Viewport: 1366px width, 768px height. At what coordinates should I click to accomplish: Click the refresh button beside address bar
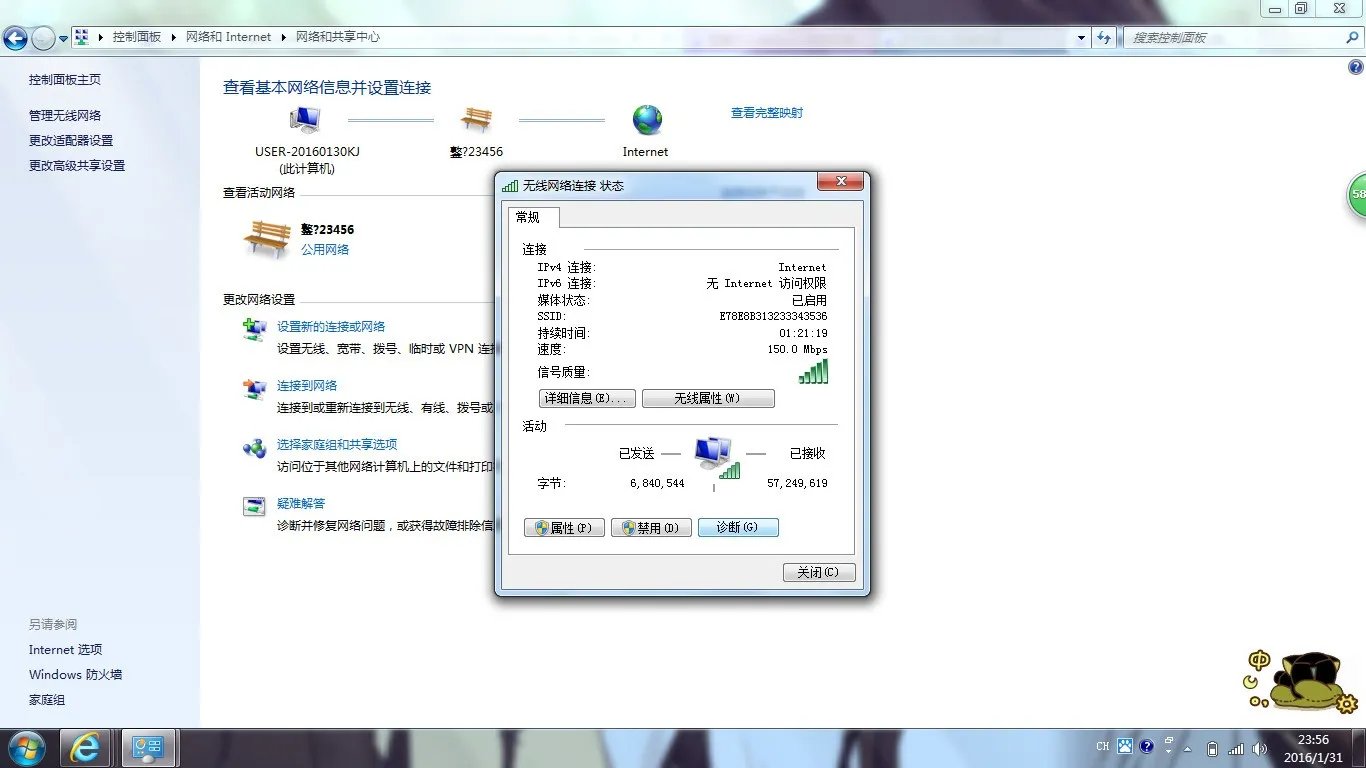point(1104,37)
